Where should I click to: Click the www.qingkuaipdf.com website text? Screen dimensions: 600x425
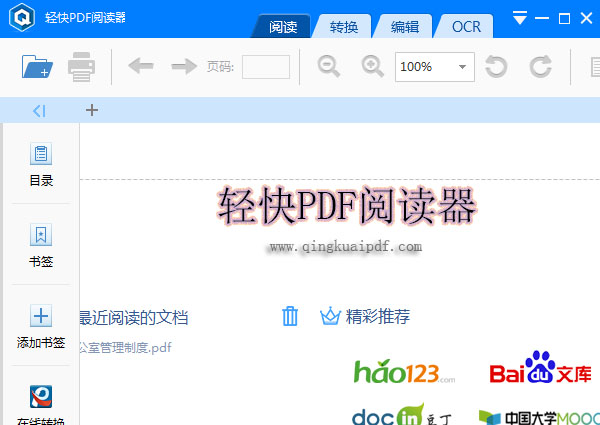tap(346, 247)
